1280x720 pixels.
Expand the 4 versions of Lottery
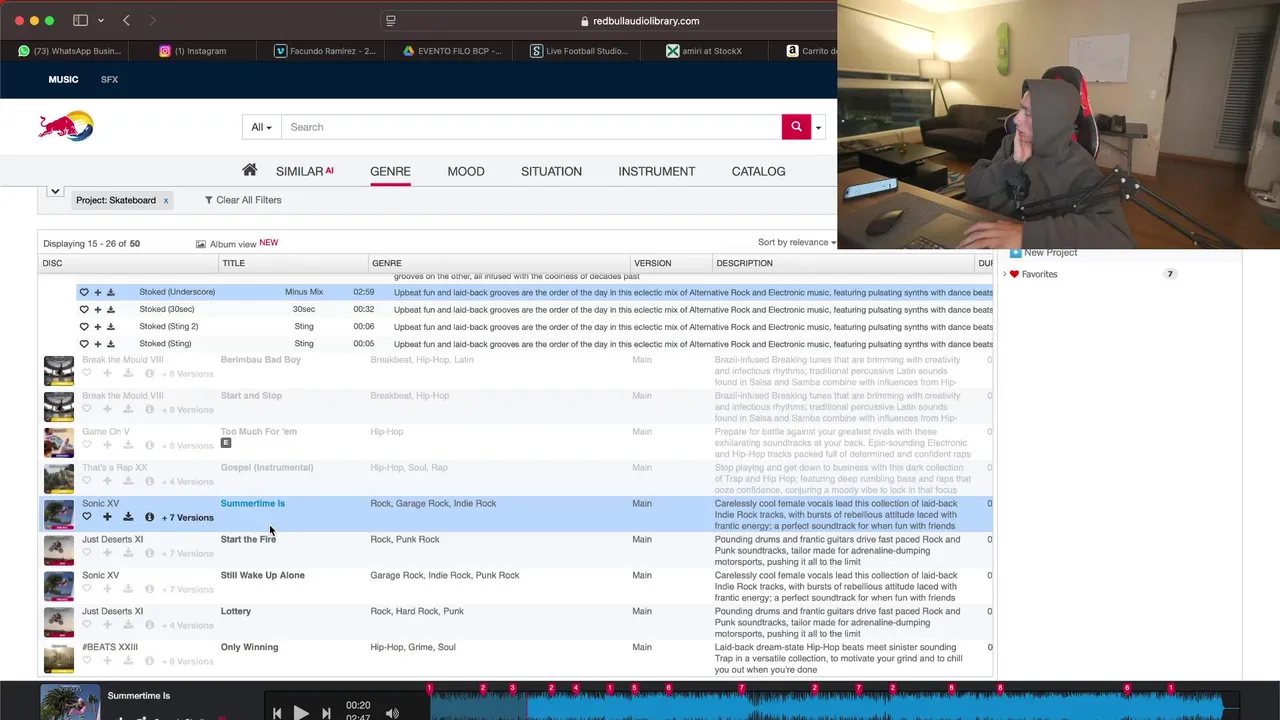[188, 625]
